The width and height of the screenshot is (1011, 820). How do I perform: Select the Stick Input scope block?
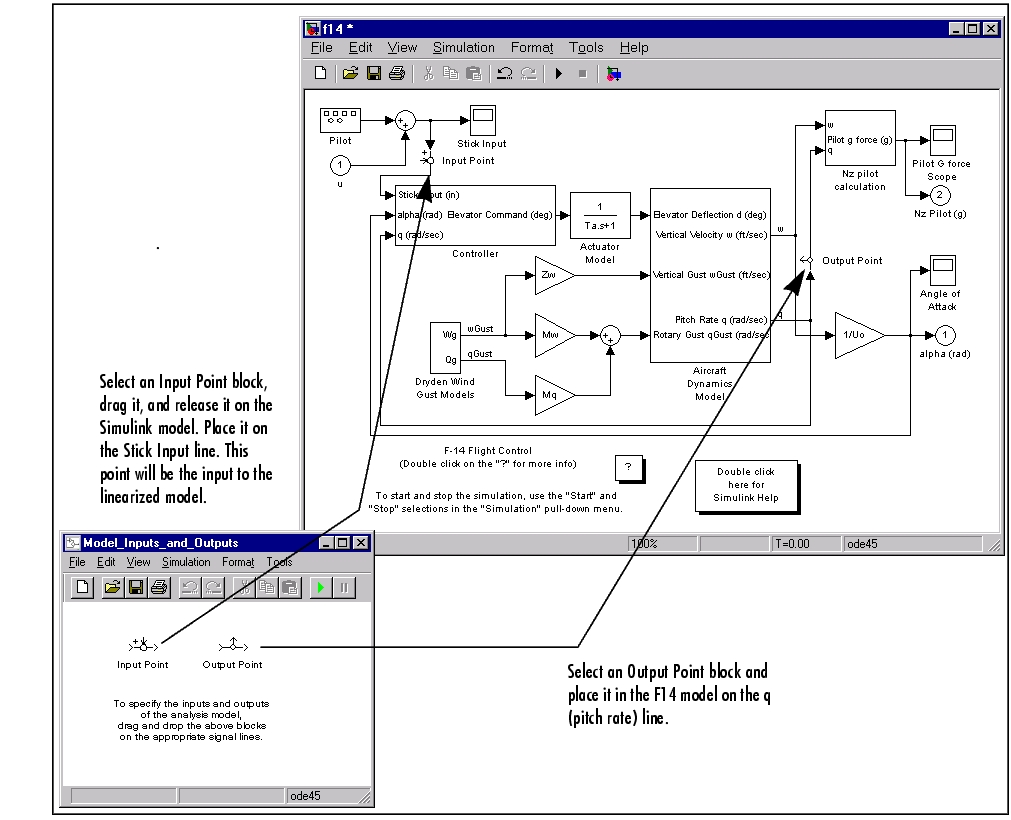click(483, 121)
